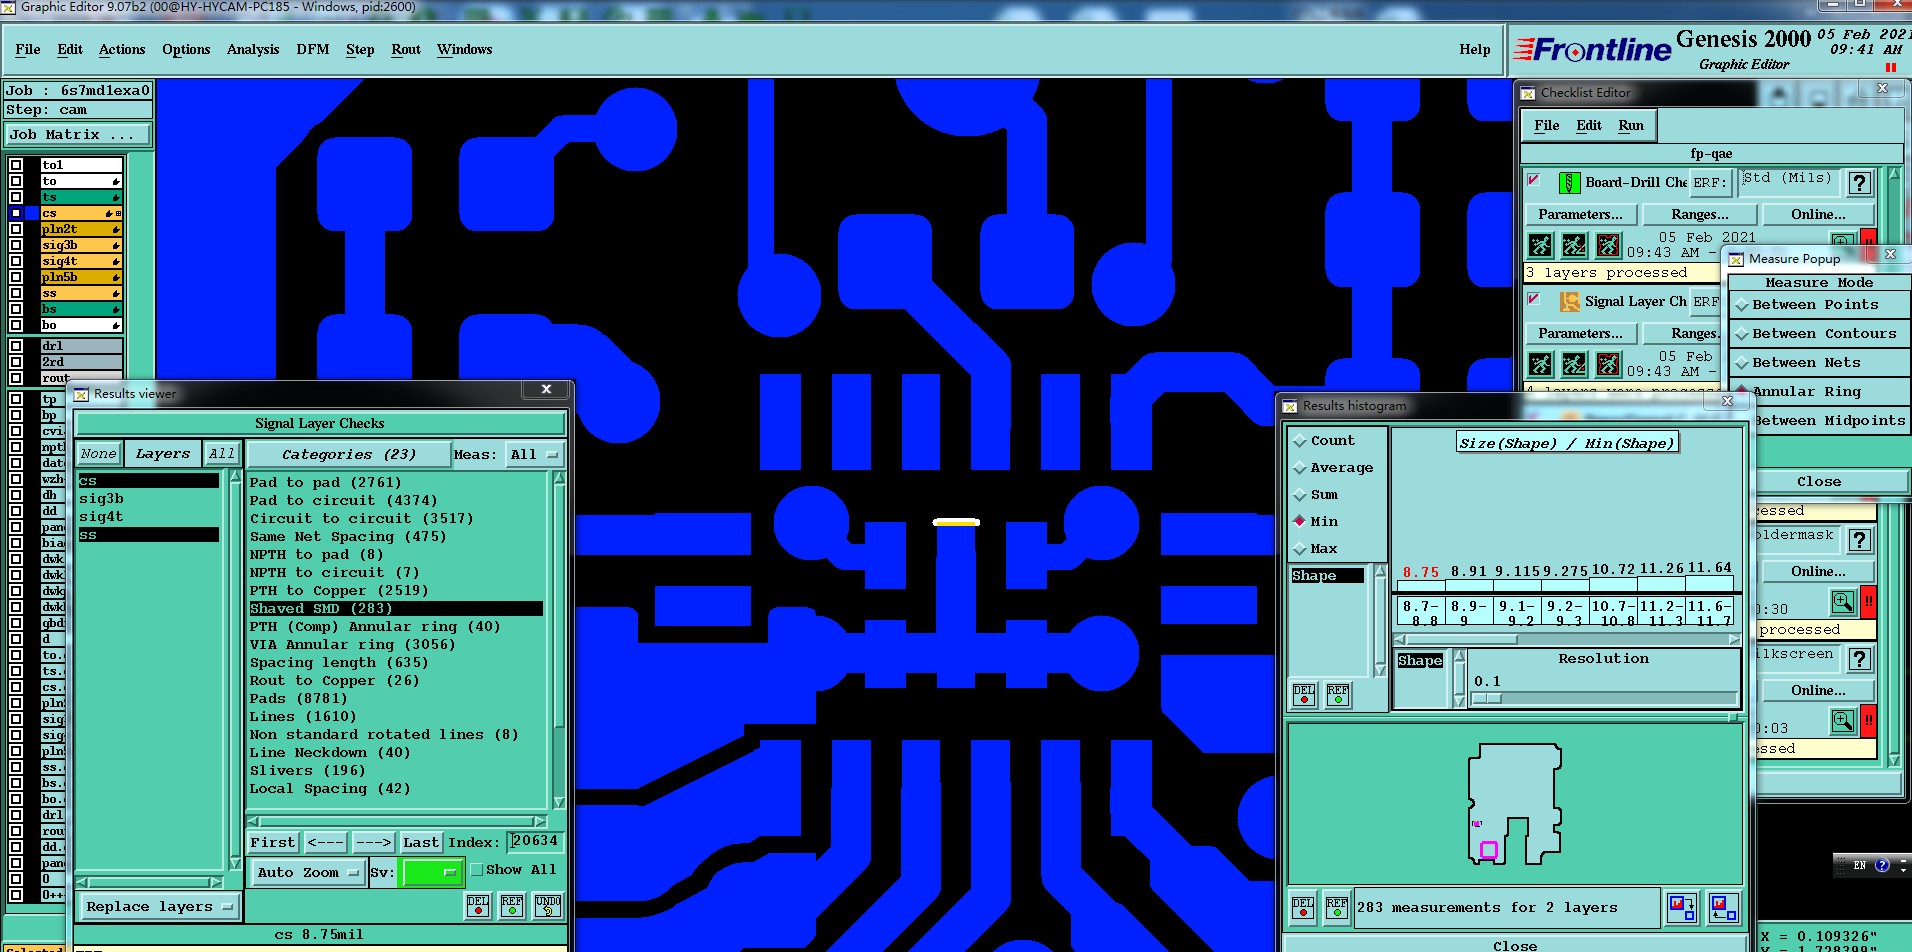Select Line Neckdown (40) category
The height and width of the screenshot is (952, 1912).
(x=330, y=753)
